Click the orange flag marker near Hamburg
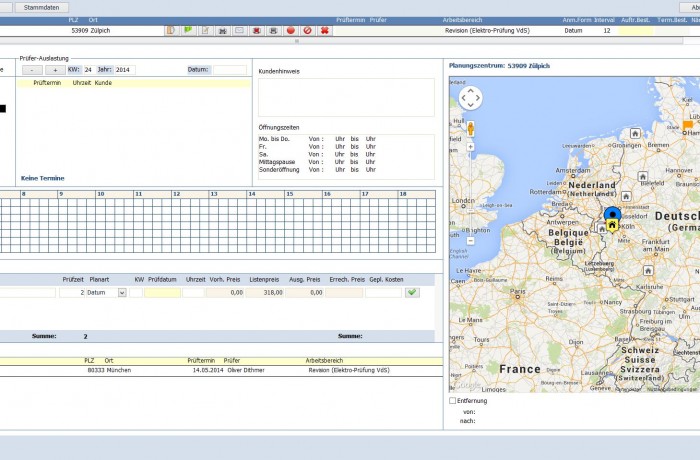The width and height of the screenshot is (700, 460). [x=688, y=125]
